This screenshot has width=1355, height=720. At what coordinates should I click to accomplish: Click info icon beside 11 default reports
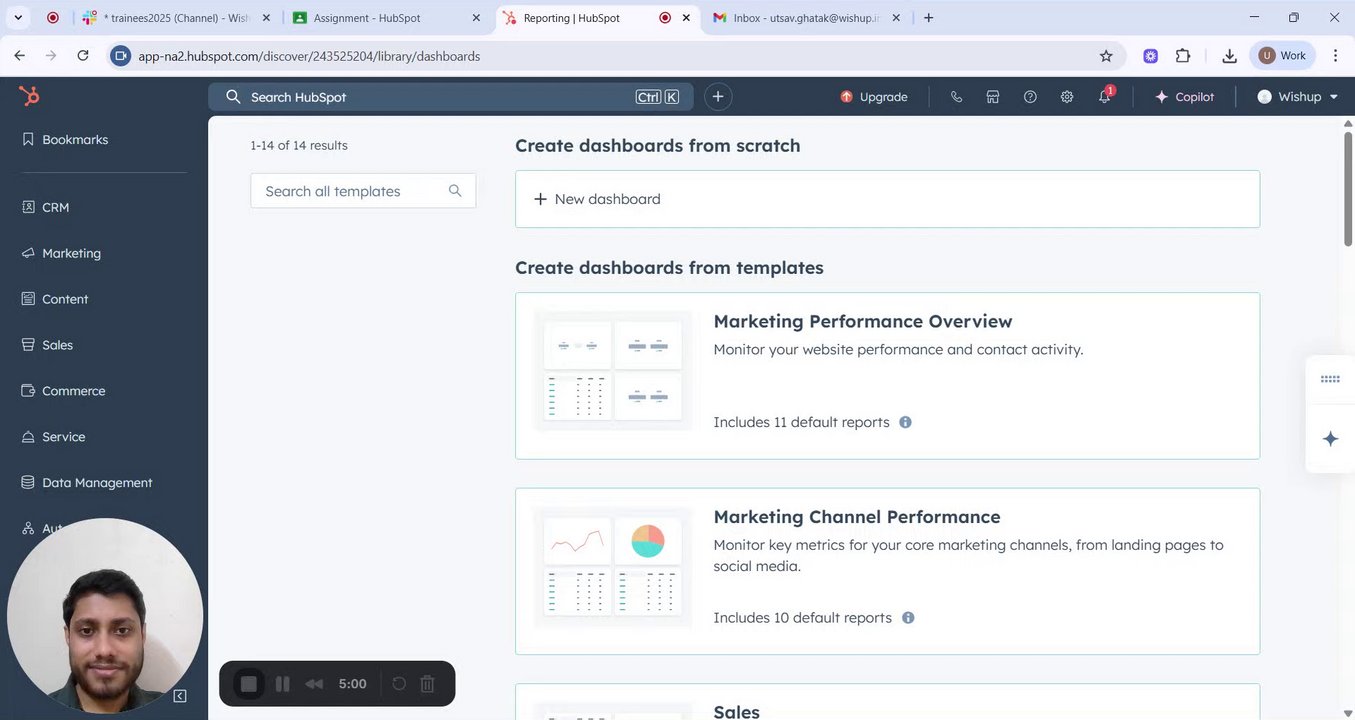(905, 422)
